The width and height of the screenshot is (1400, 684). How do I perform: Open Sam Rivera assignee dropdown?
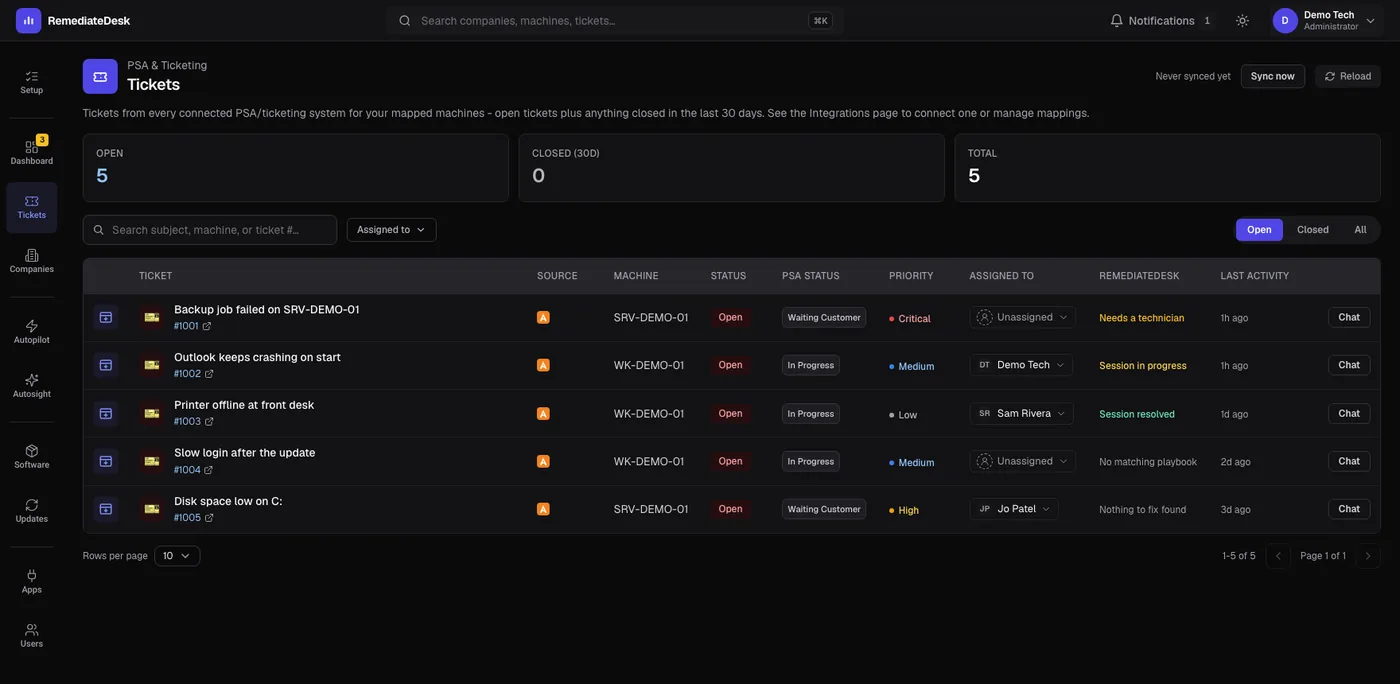tap(1021, 413)
